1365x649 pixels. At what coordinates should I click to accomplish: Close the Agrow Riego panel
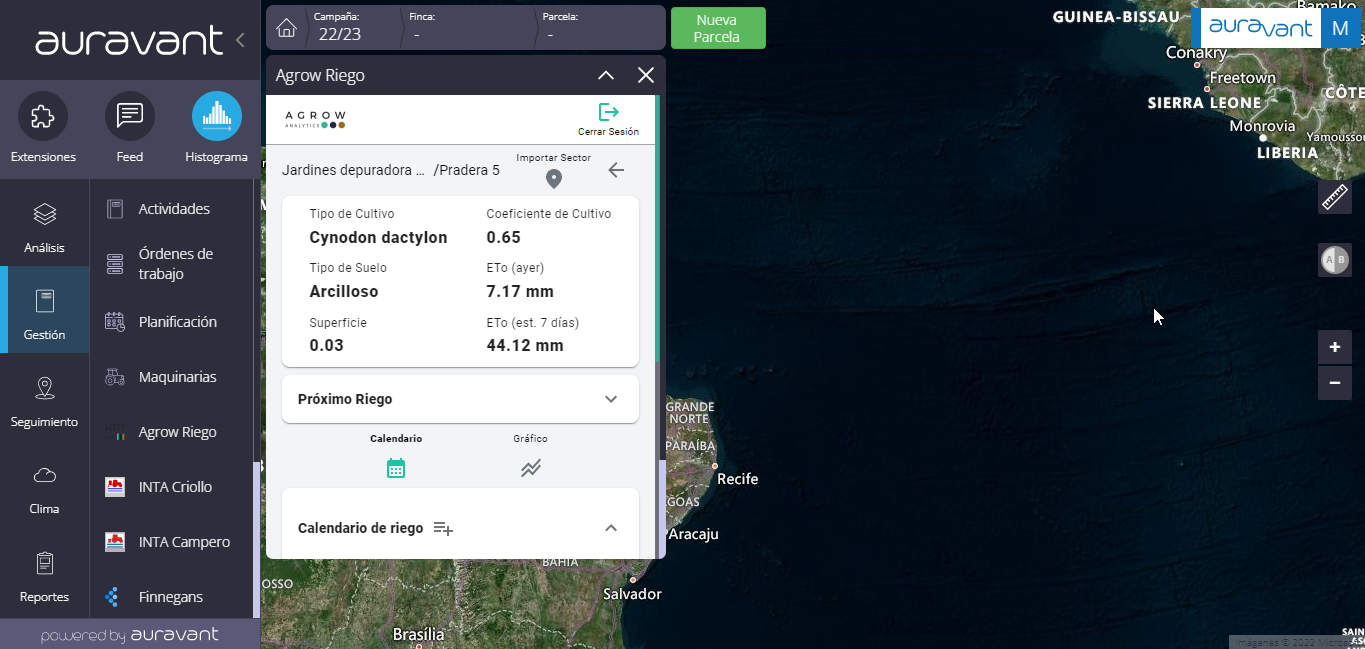646,75
